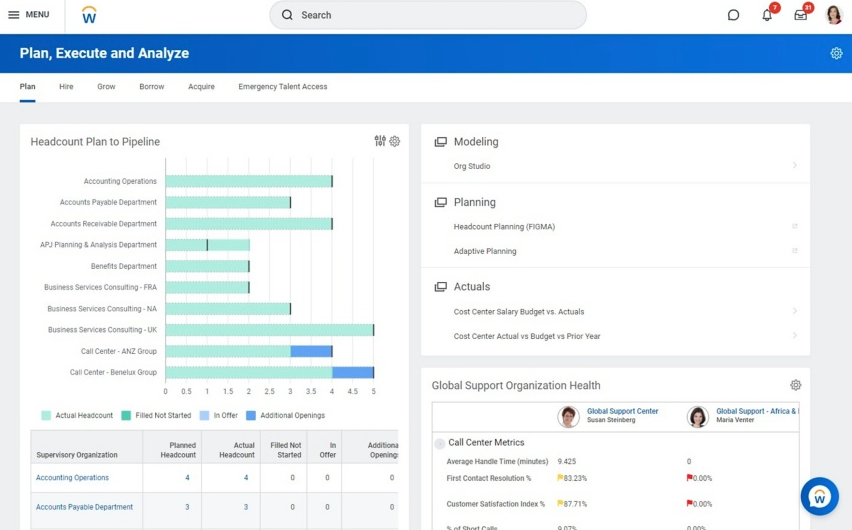Click the Business Services Consulting - UK bar
This screenshot has height=530, width=852.
click(270, 330)
